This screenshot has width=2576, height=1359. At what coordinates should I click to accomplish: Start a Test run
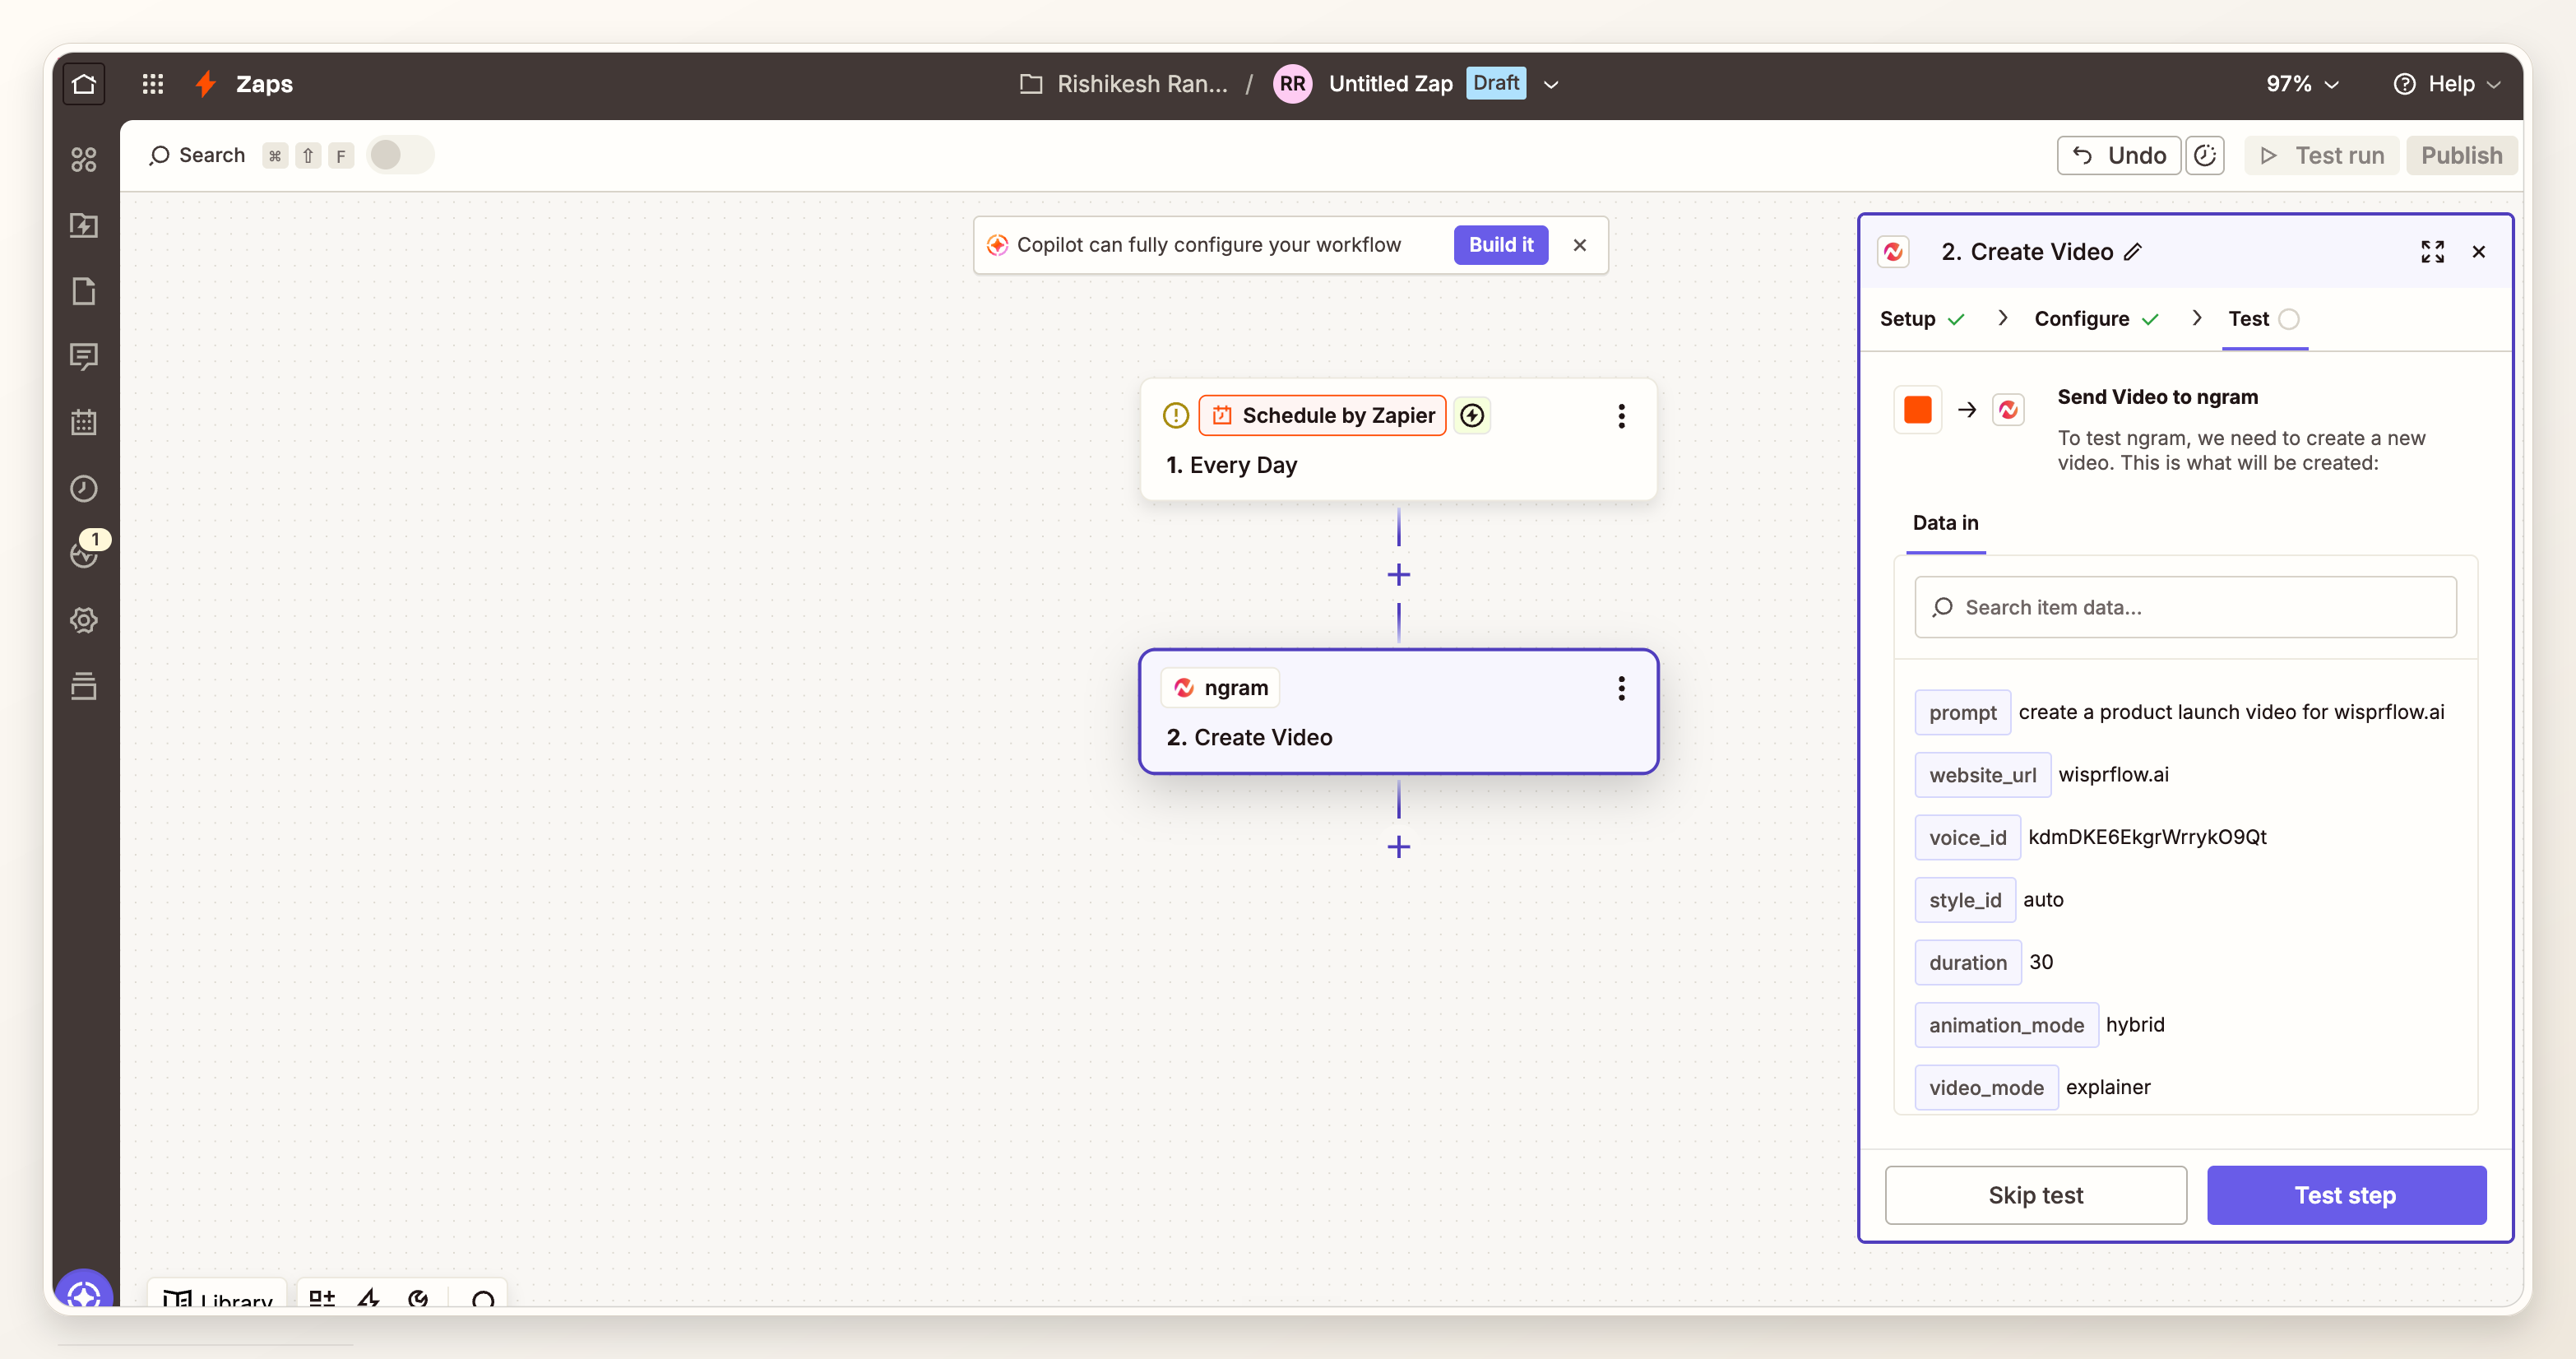2321,155
